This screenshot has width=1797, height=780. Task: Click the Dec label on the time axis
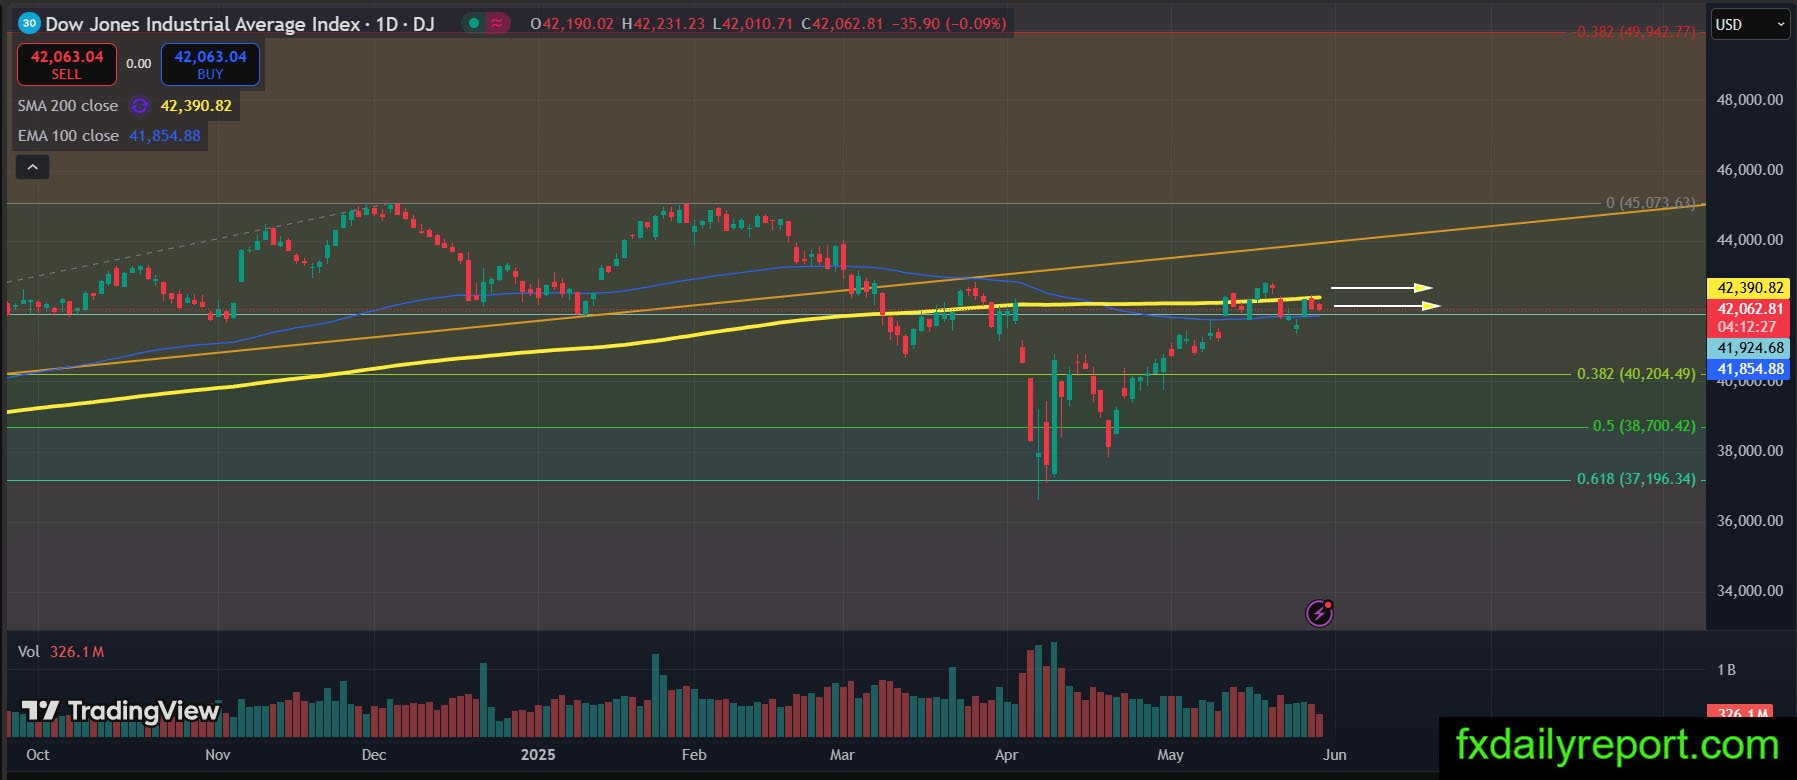tap(374, 755)
